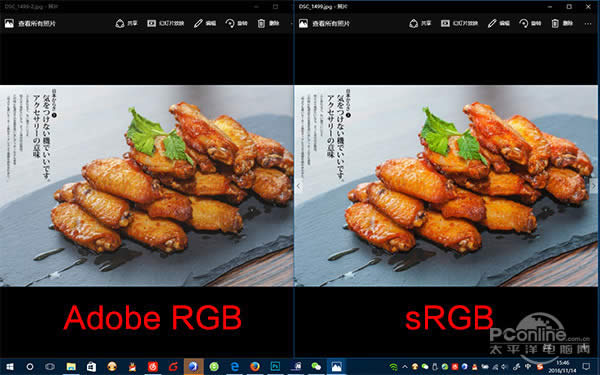Click Share icon in the Adobe RGB window
Image resolution: width=600 pixels, height=375 pixels.
[126, 23]
